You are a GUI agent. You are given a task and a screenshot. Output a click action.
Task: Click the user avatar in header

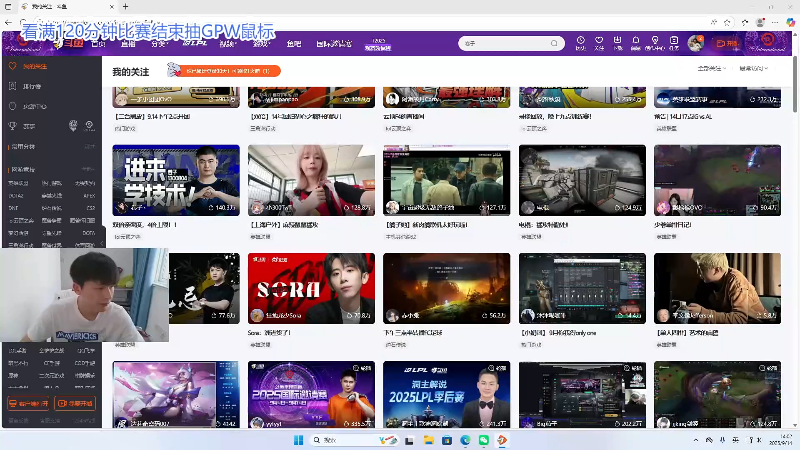[695, 43]
